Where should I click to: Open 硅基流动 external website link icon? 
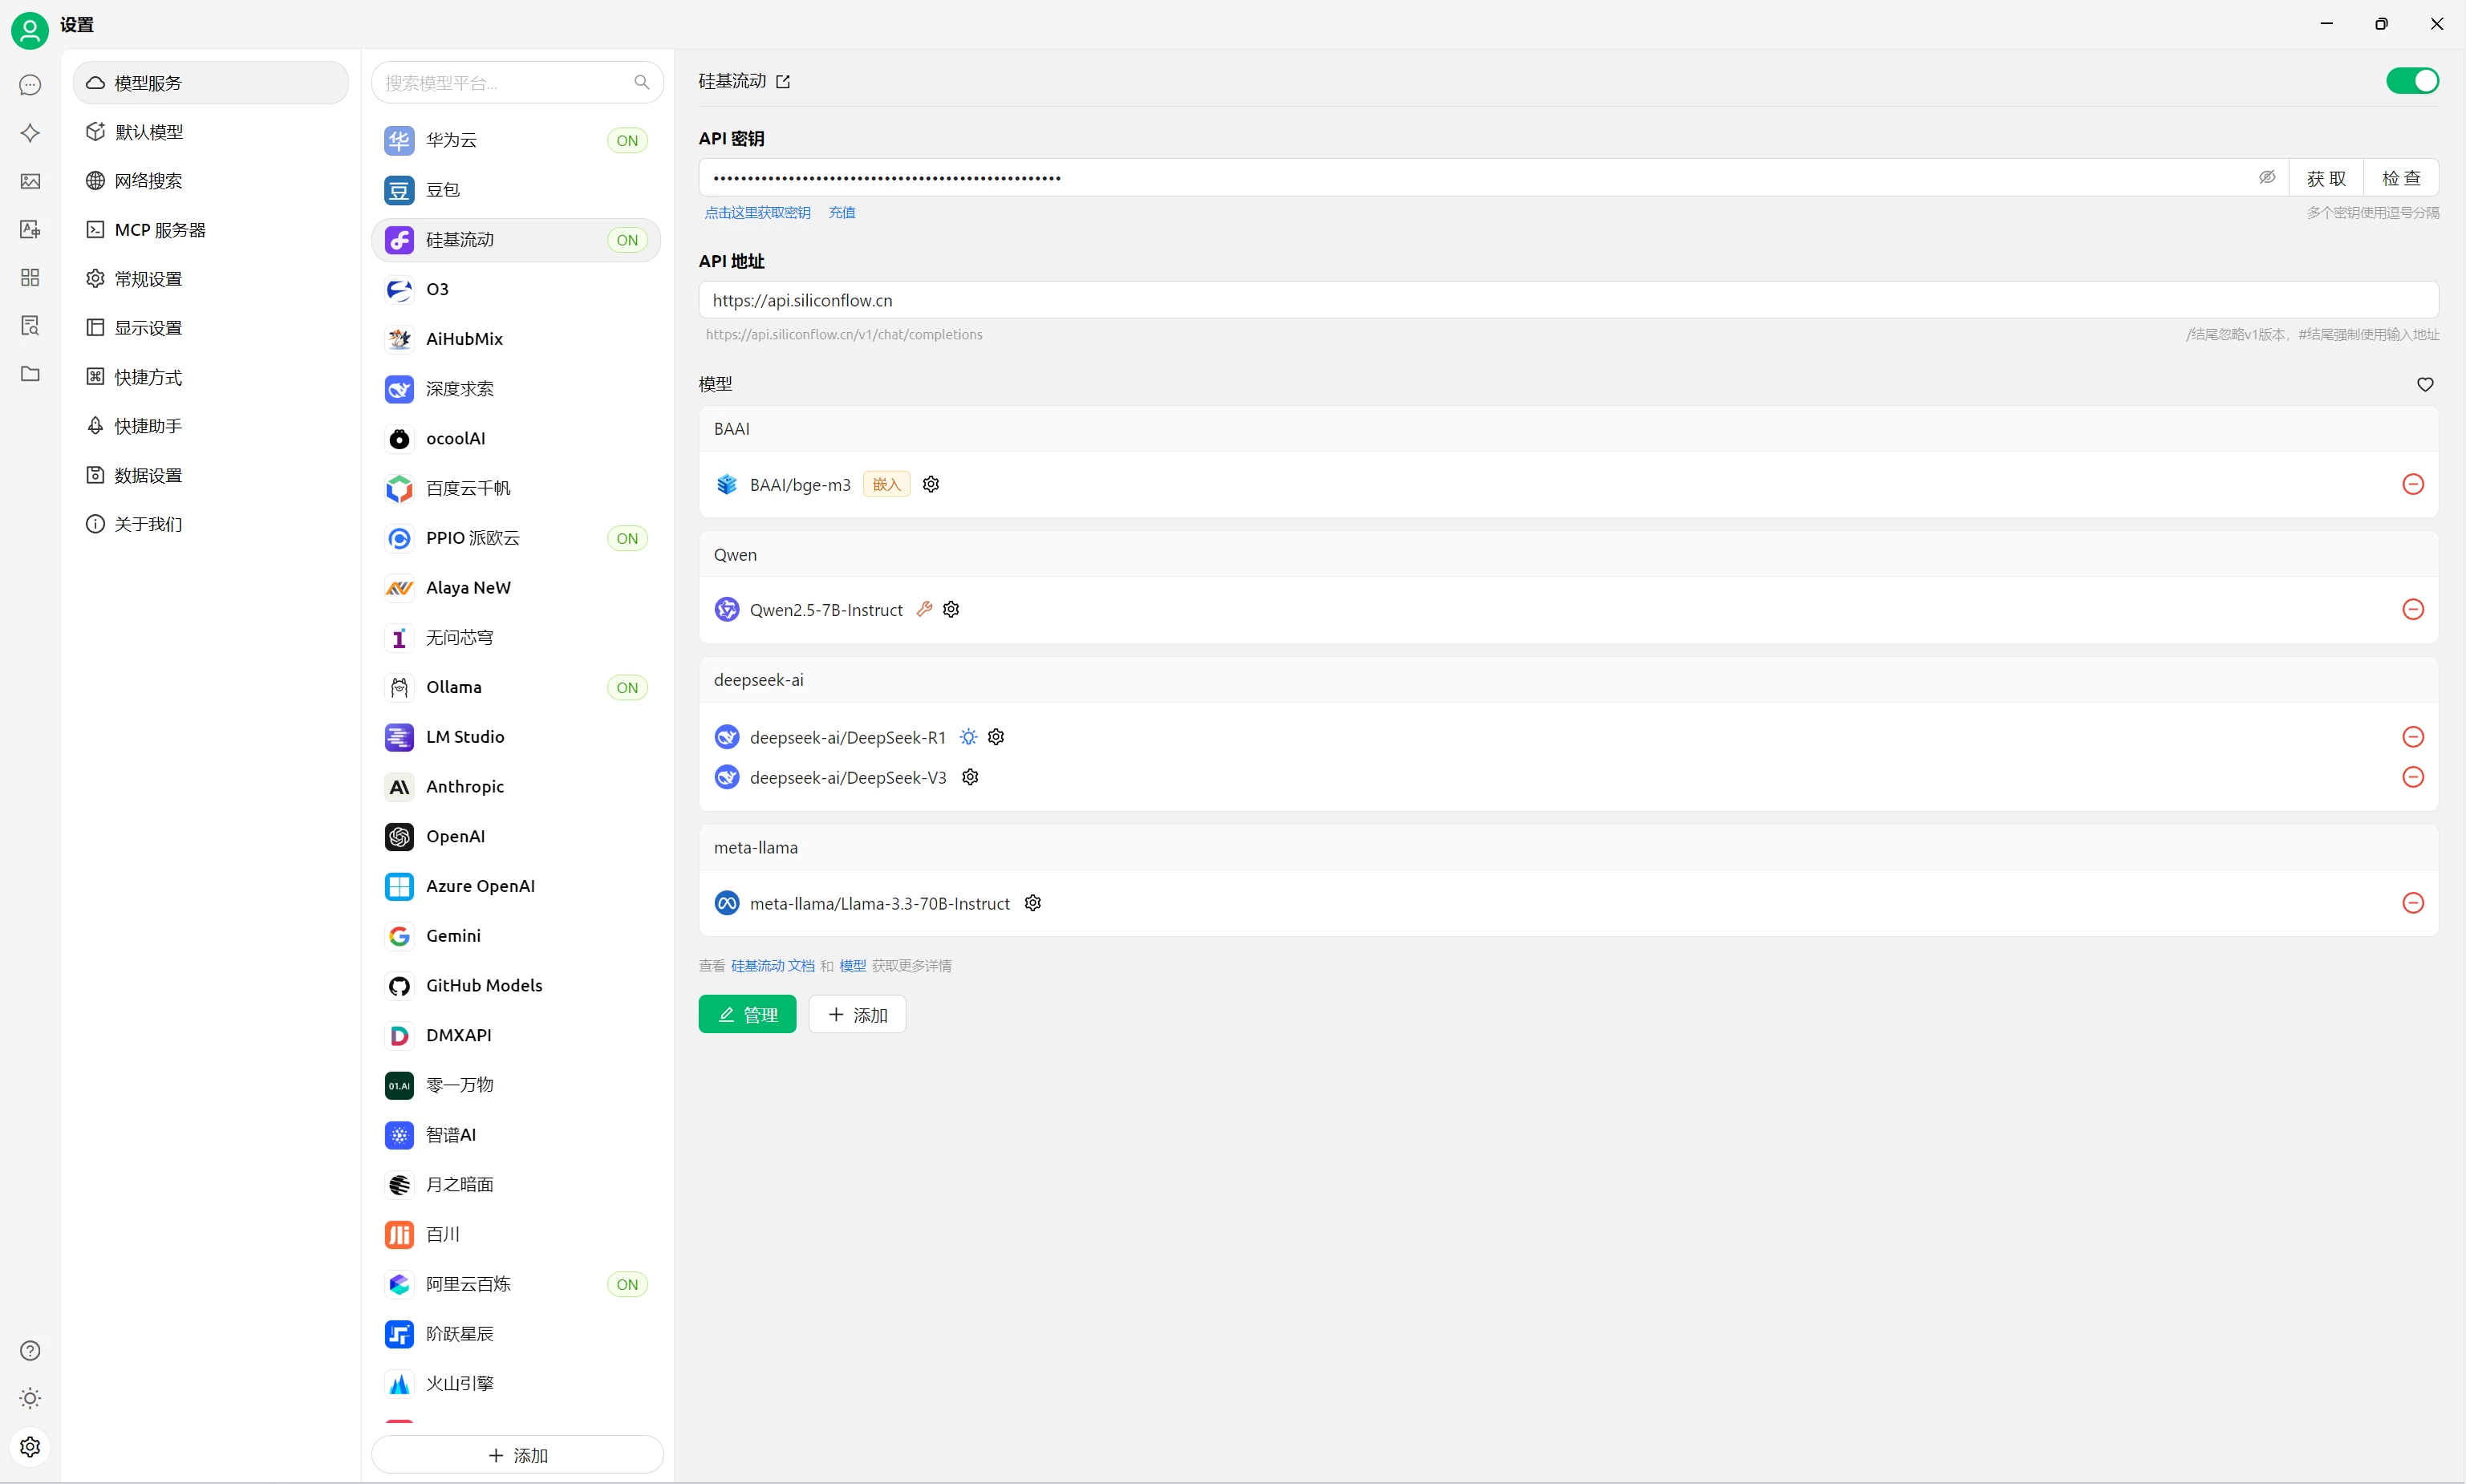click(x=783, y=82)
